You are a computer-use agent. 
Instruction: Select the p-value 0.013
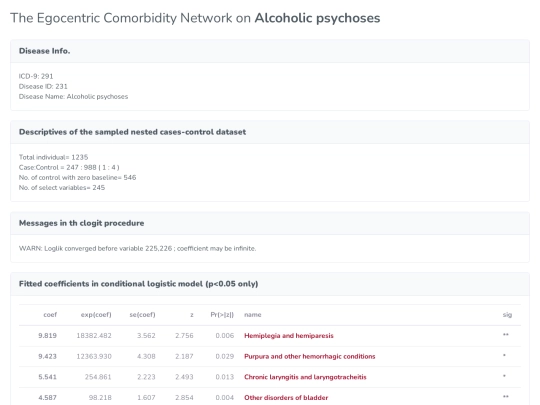tap(225, 377)
